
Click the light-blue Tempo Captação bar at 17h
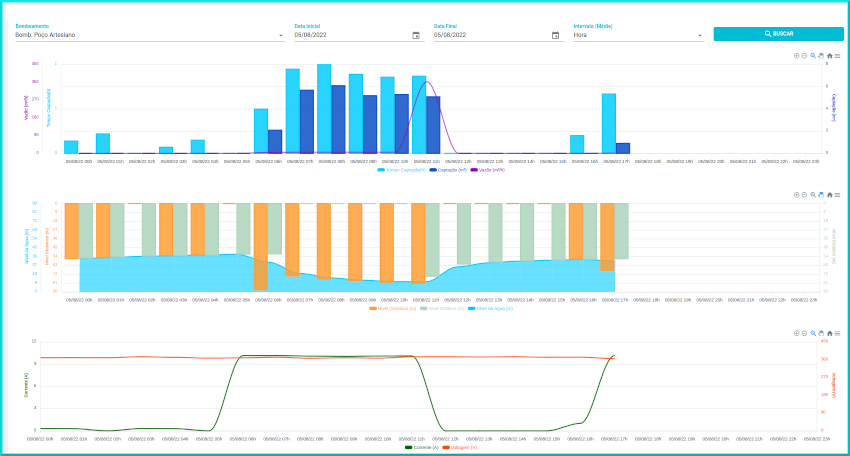point(609,124)
